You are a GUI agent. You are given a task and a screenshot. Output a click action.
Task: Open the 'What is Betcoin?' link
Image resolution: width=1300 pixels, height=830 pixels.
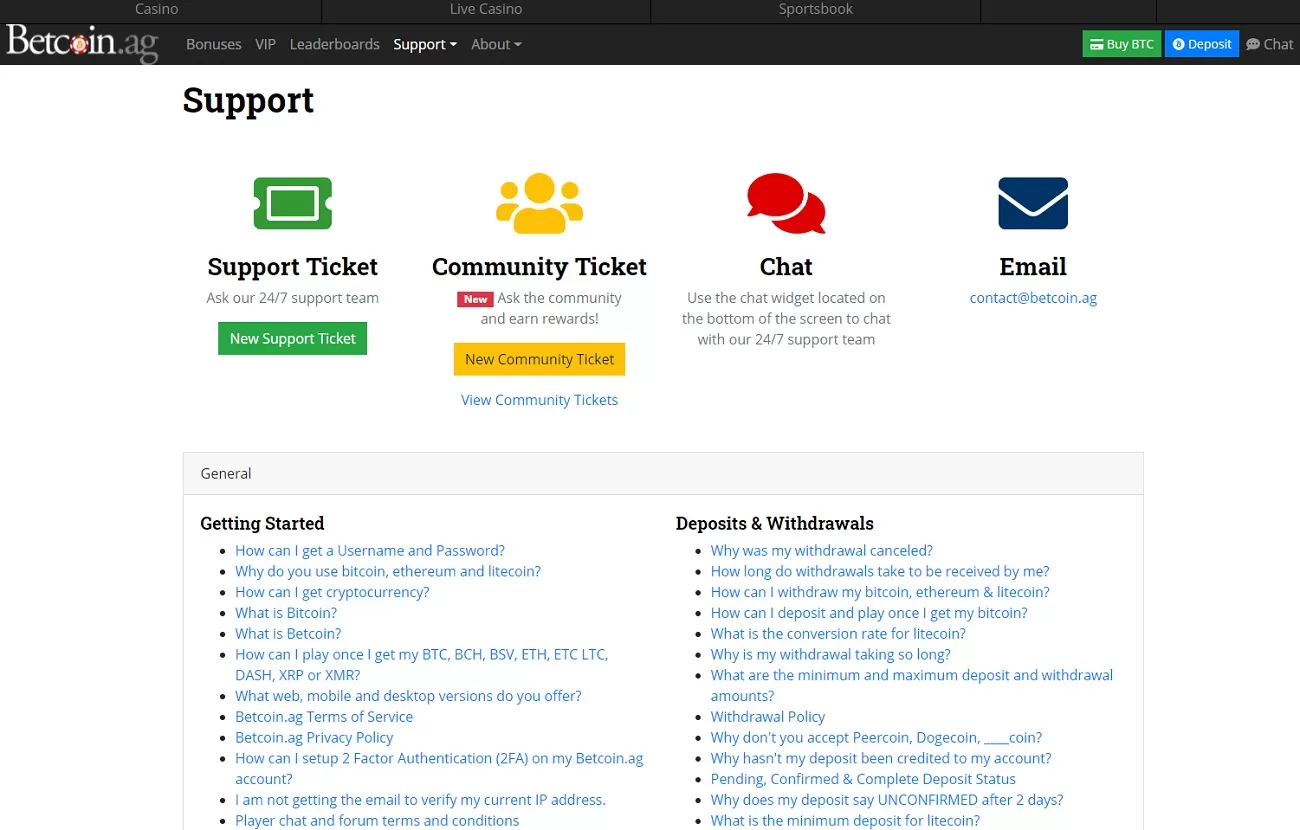(288, 634)
